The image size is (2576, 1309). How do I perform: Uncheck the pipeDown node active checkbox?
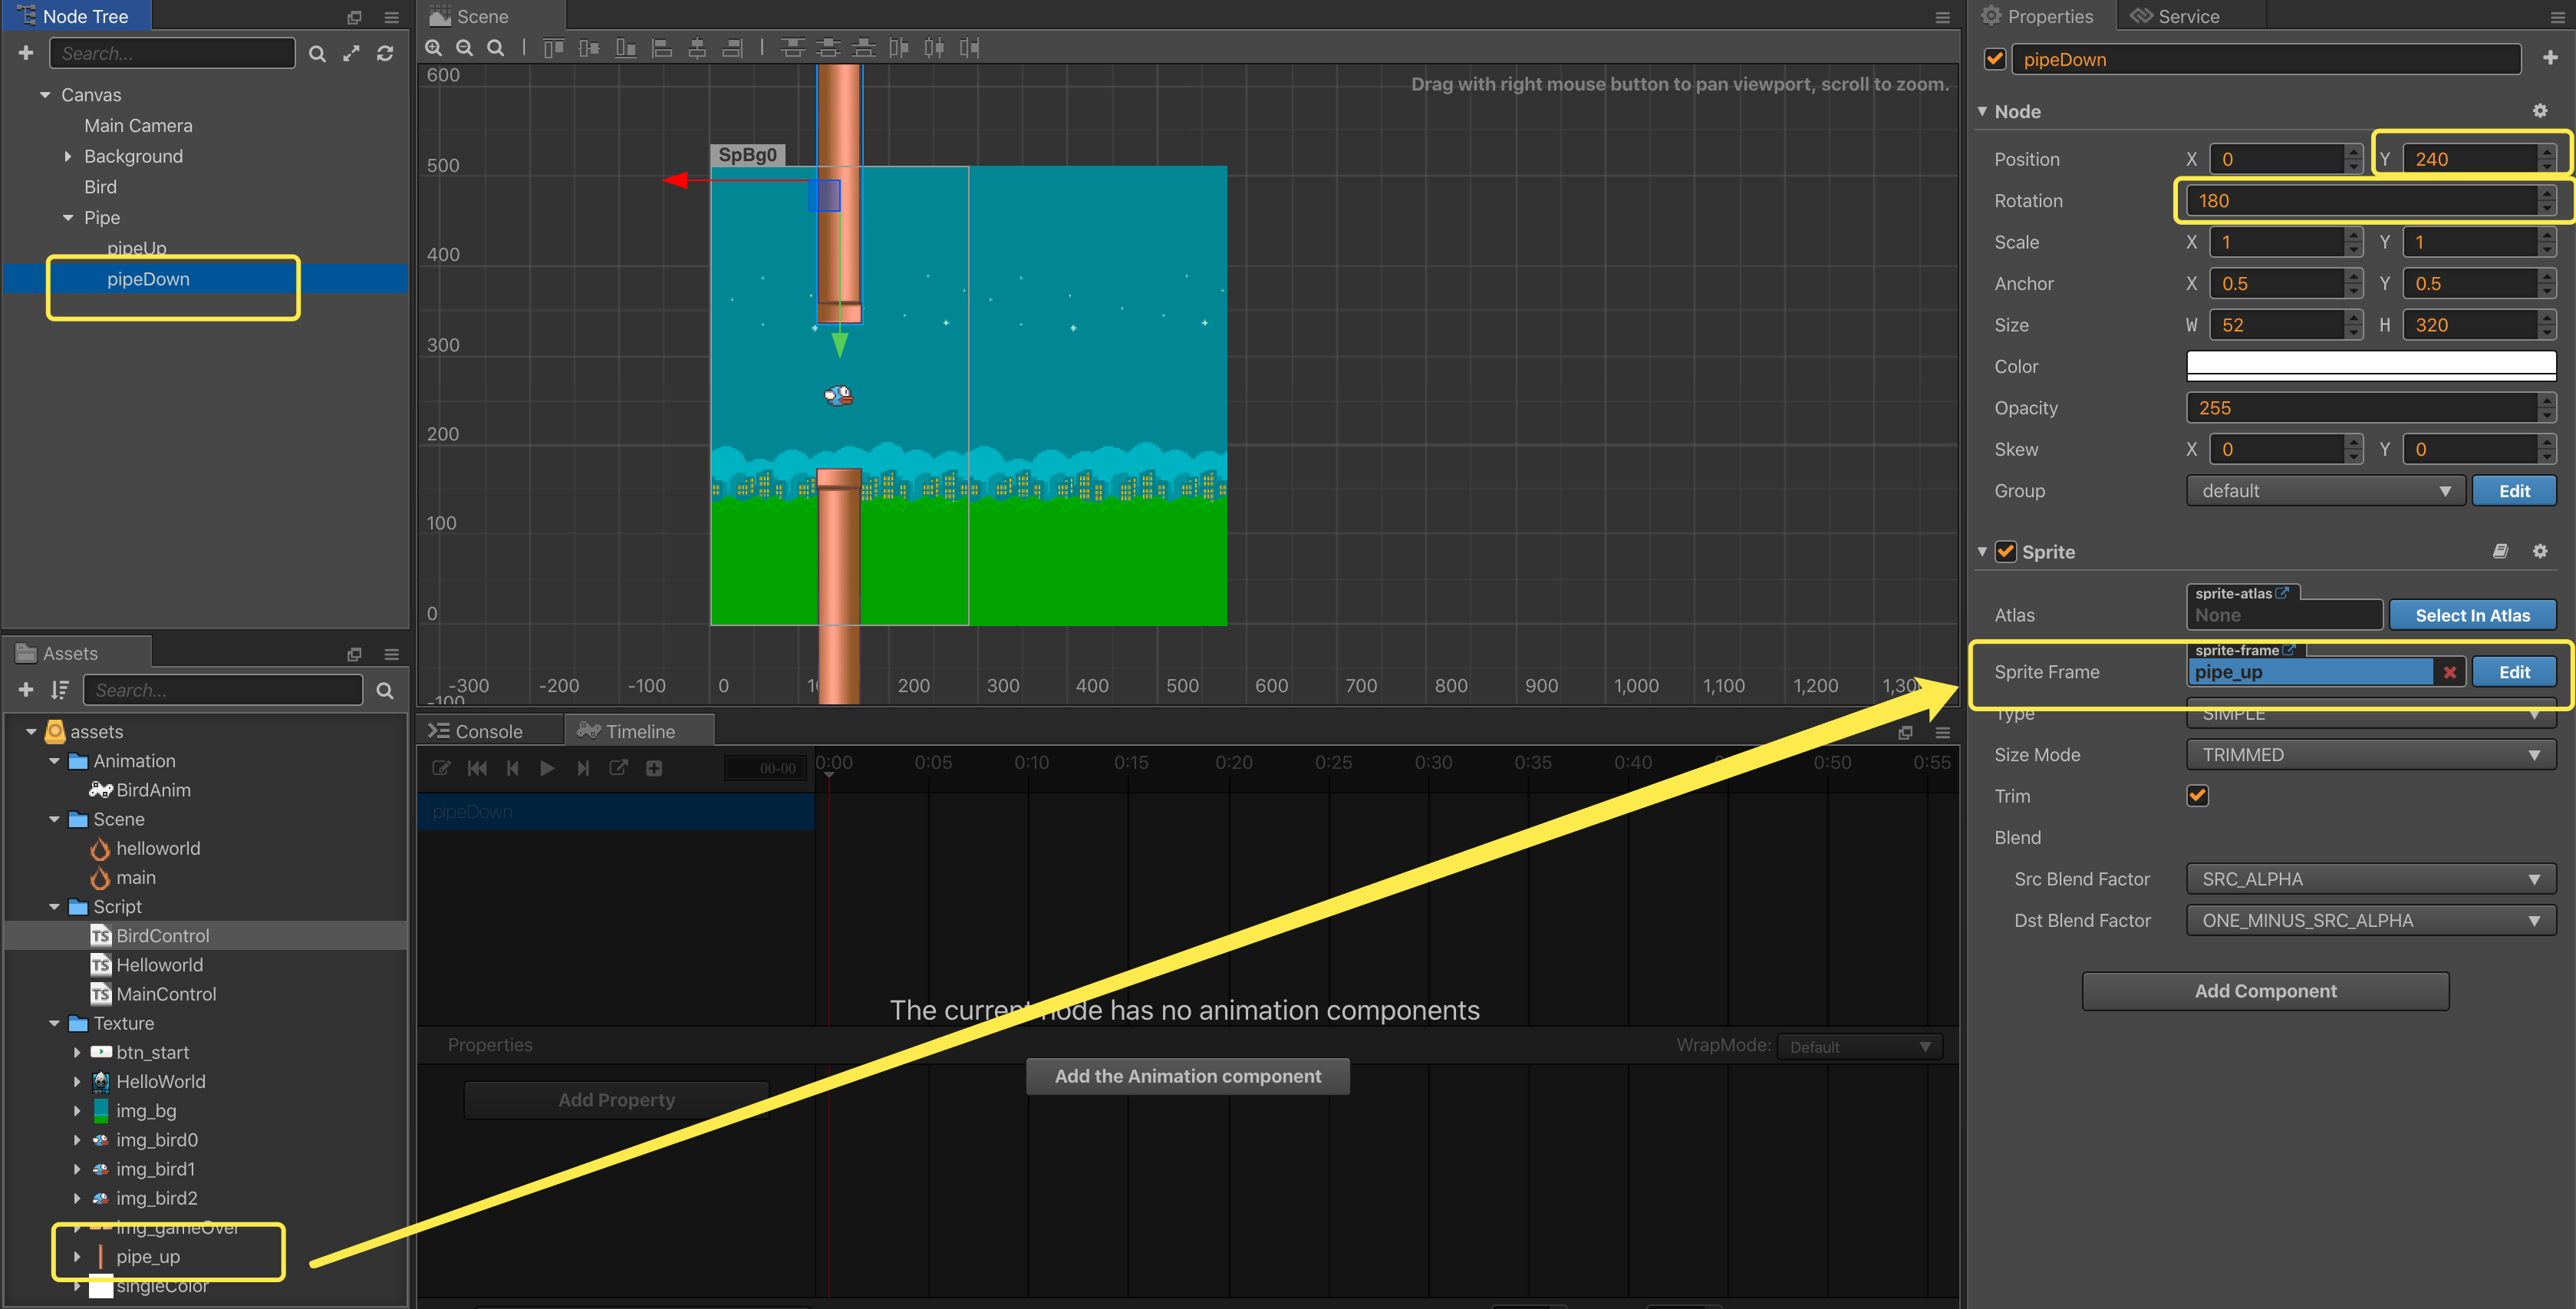tap(1995, 59)
